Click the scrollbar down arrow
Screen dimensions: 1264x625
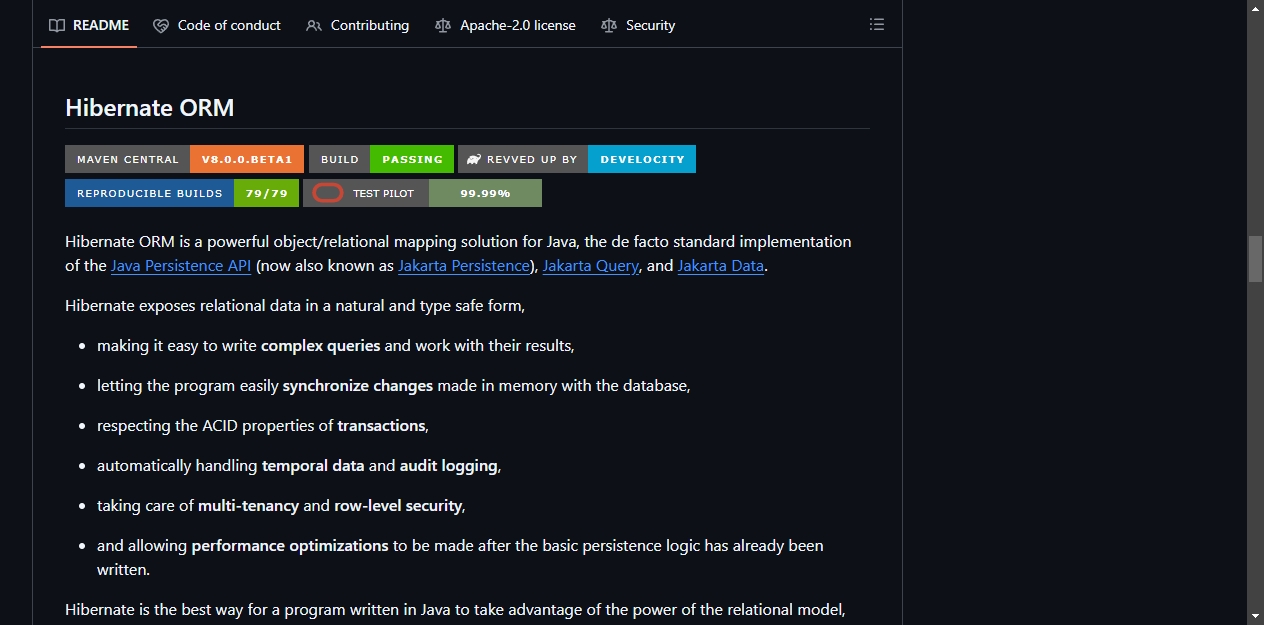tap(1256, 615)
